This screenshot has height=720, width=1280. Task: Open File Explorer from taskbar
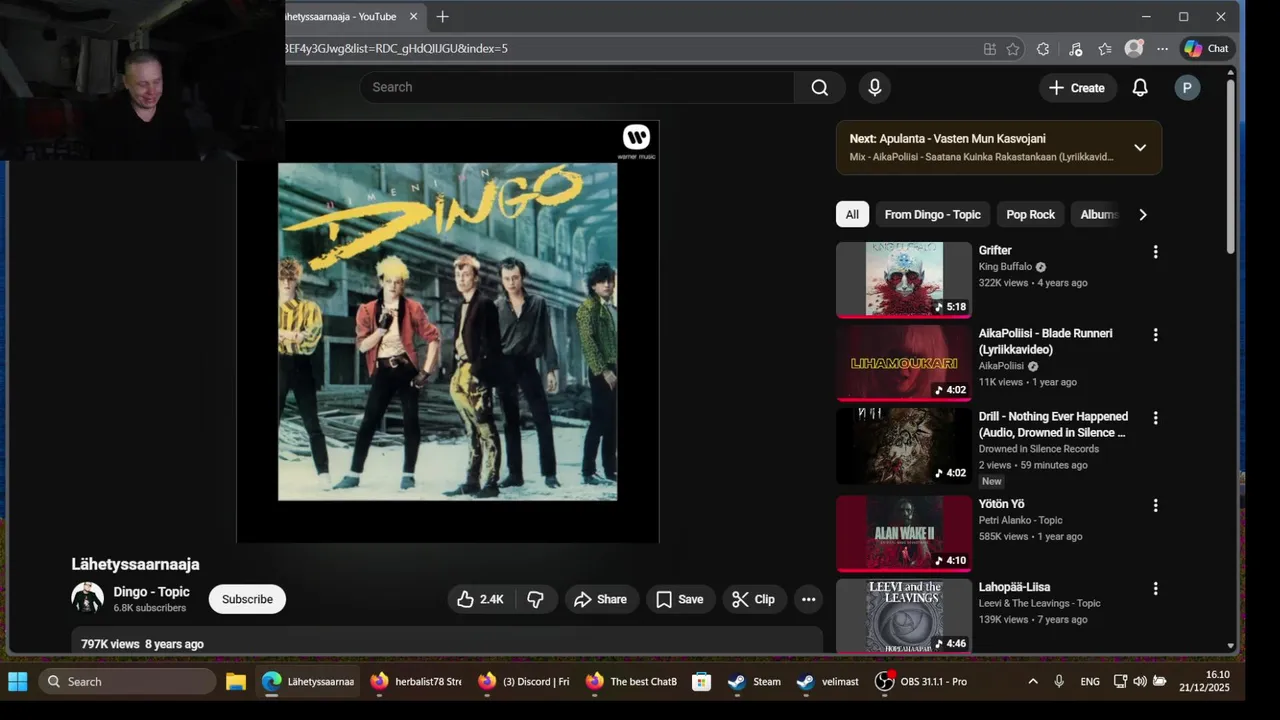pyautogui.click(x=235, y=682)
